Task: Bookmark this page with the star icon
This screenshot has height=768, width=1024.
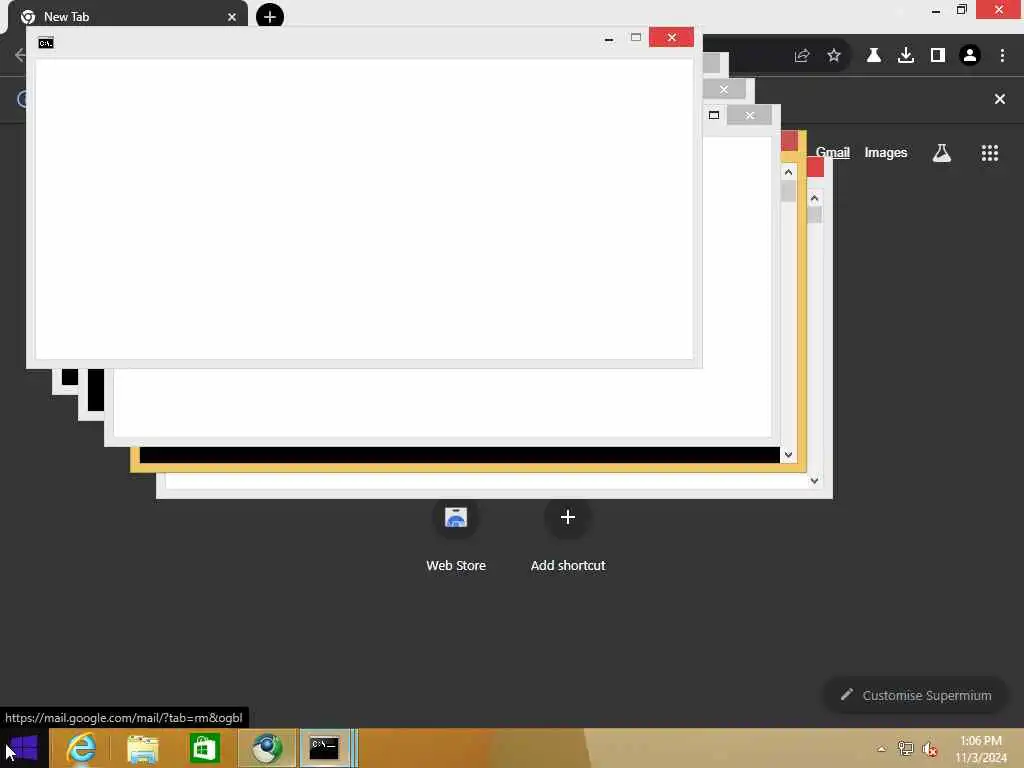Action: tap(834, 56)
